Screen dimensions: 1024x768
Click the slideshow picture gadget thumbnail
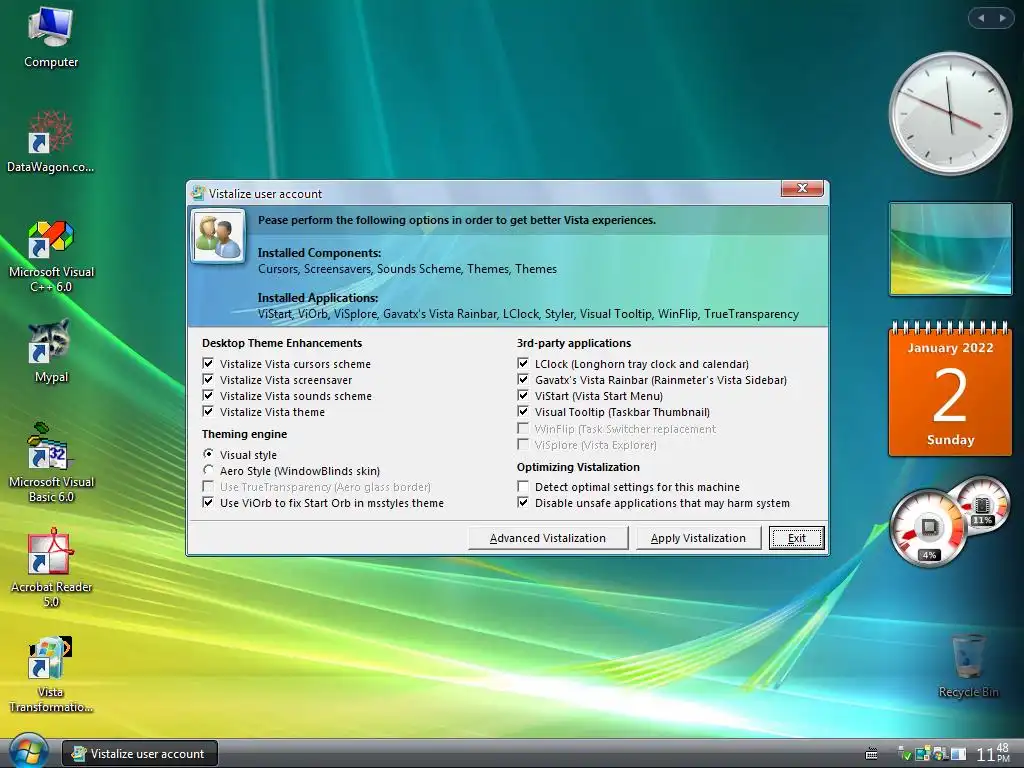950,249
